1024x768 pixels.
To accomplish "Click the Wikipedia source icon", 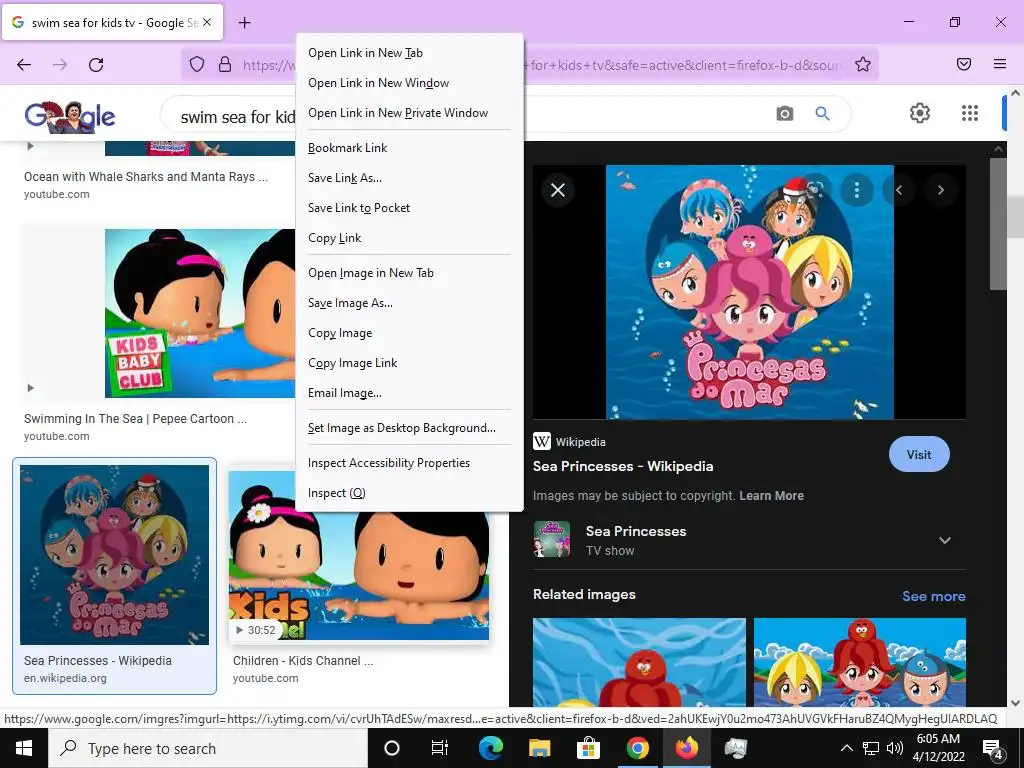I will coord(541,441).
